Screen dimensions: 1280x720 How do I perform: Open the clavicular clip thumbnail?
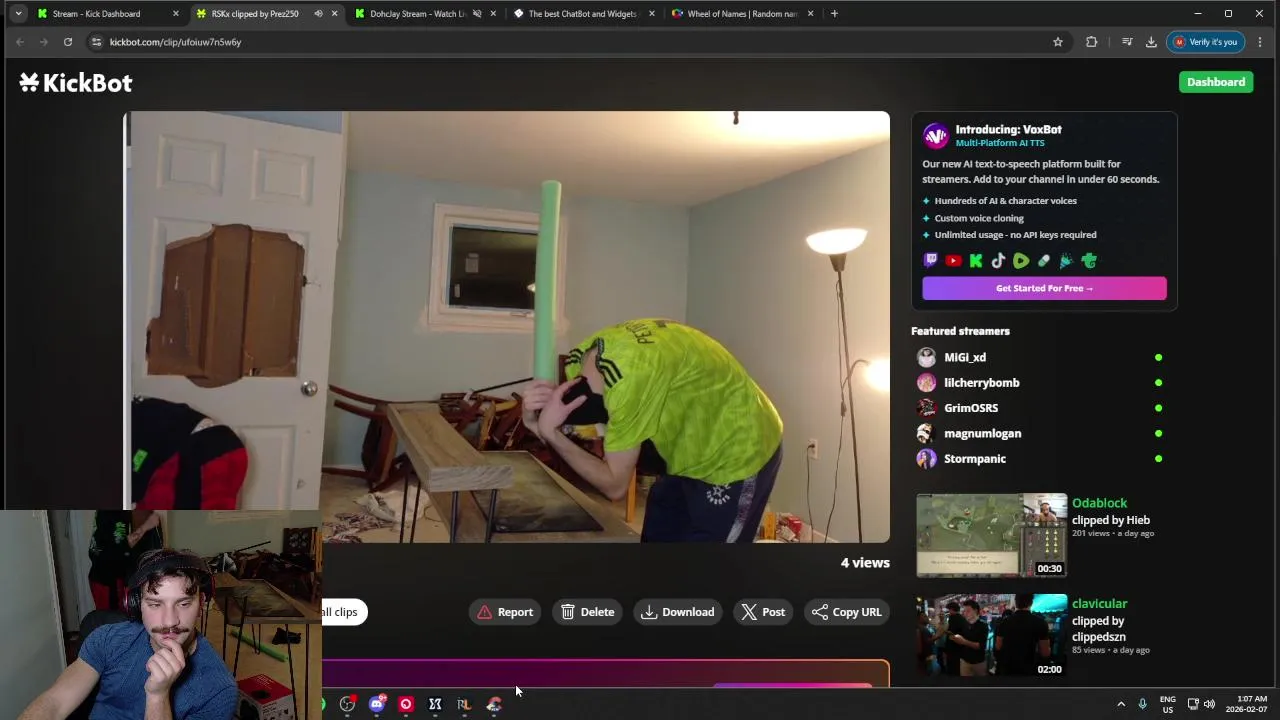992,636
